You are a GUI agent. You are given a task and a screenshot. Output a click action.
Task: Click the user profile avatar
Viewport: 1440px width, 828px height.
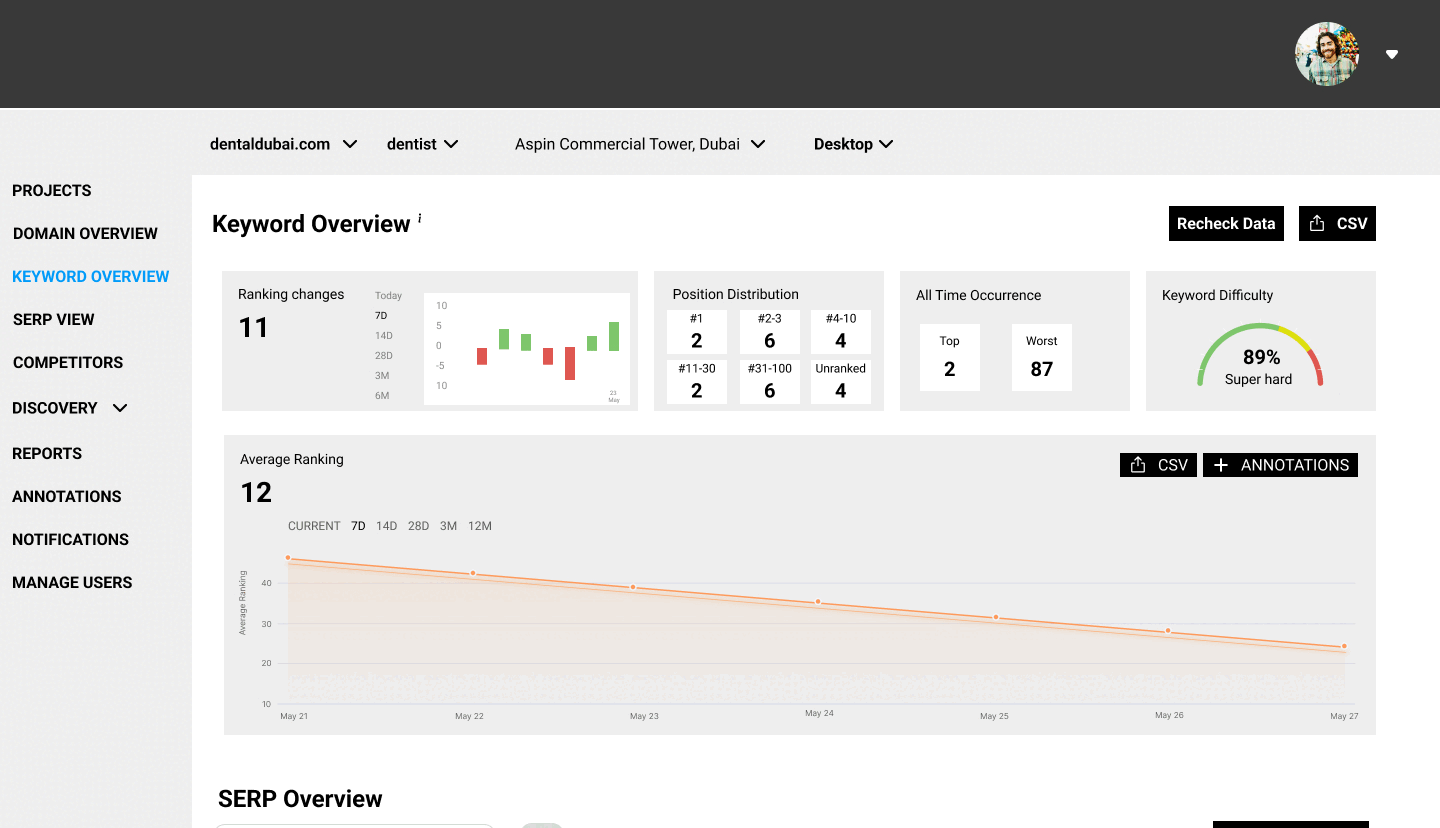pyautogui.click(x=1327, y=54)
